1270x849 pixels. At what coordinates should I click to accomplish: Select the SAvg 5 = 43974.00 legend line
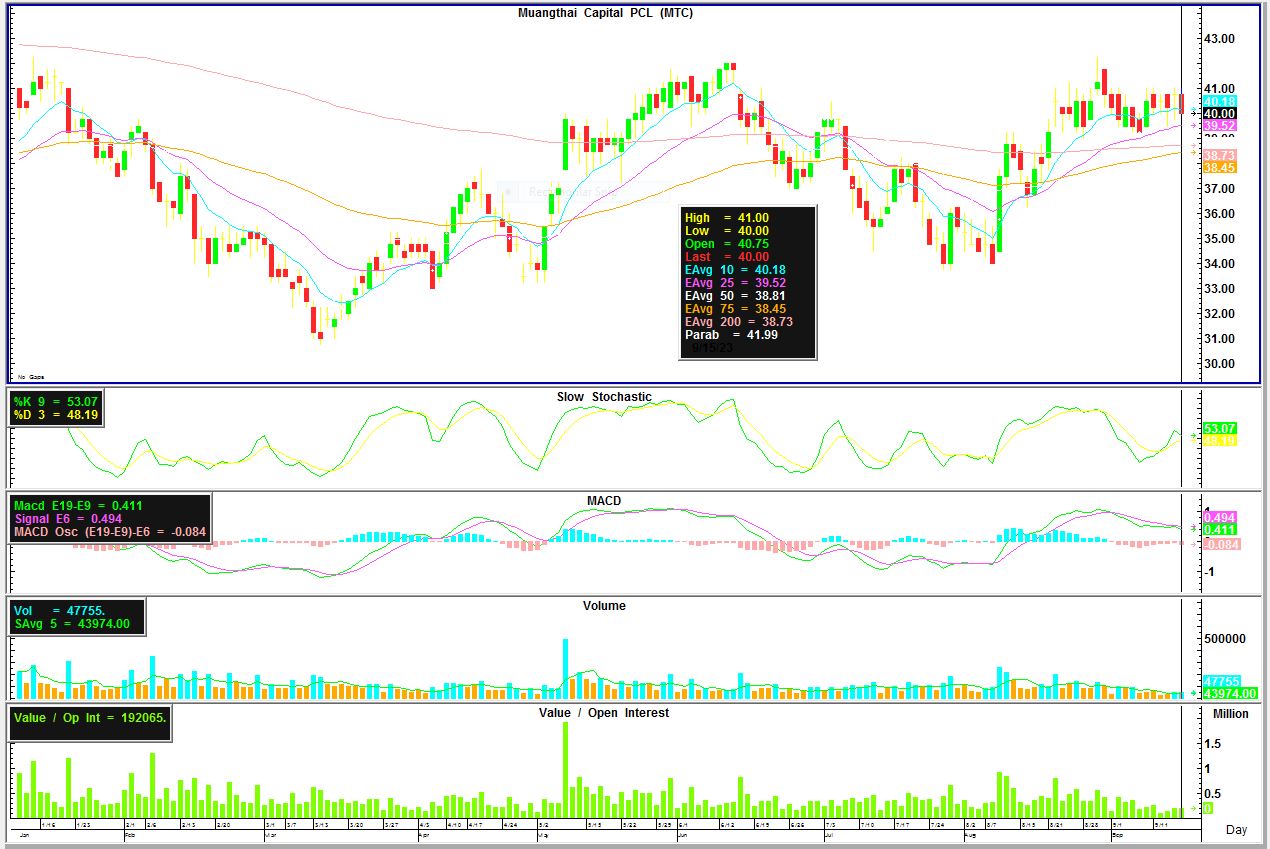click(x=73, y=623)
